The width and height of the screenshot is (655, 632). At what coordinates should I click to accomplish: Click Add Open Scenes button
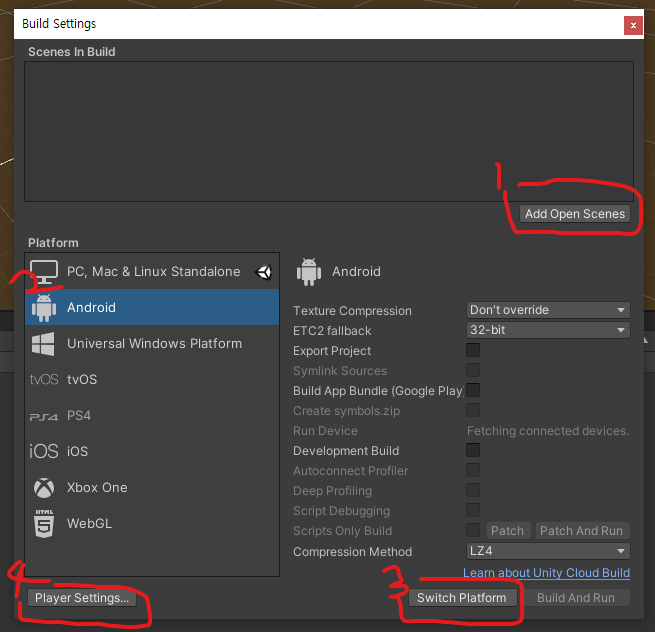coord(575,214)
